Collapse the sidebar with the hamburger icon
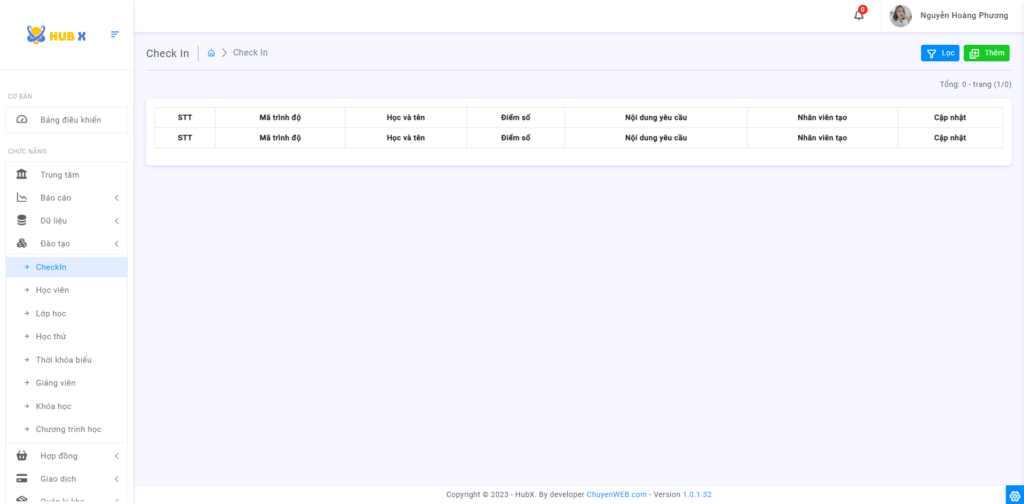 click(x=115, y=34)
